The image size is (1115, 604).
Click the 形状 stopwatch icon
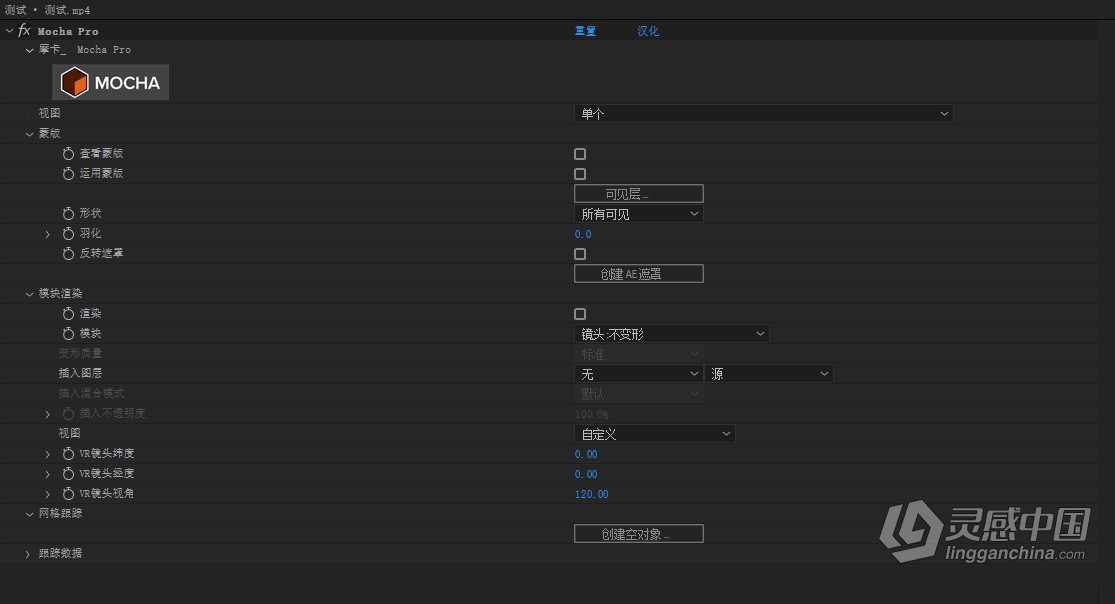tap(68, 213)
